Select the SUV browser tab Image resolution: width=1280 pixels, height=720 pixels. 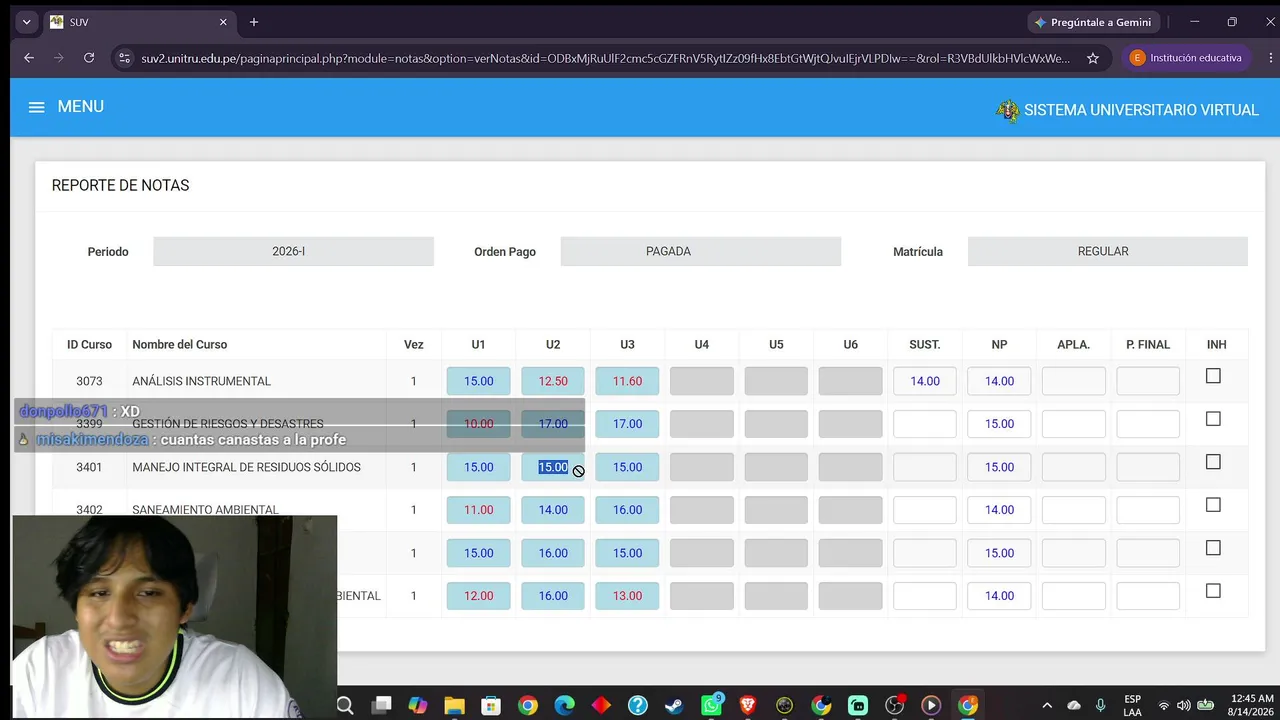(140, 22)
